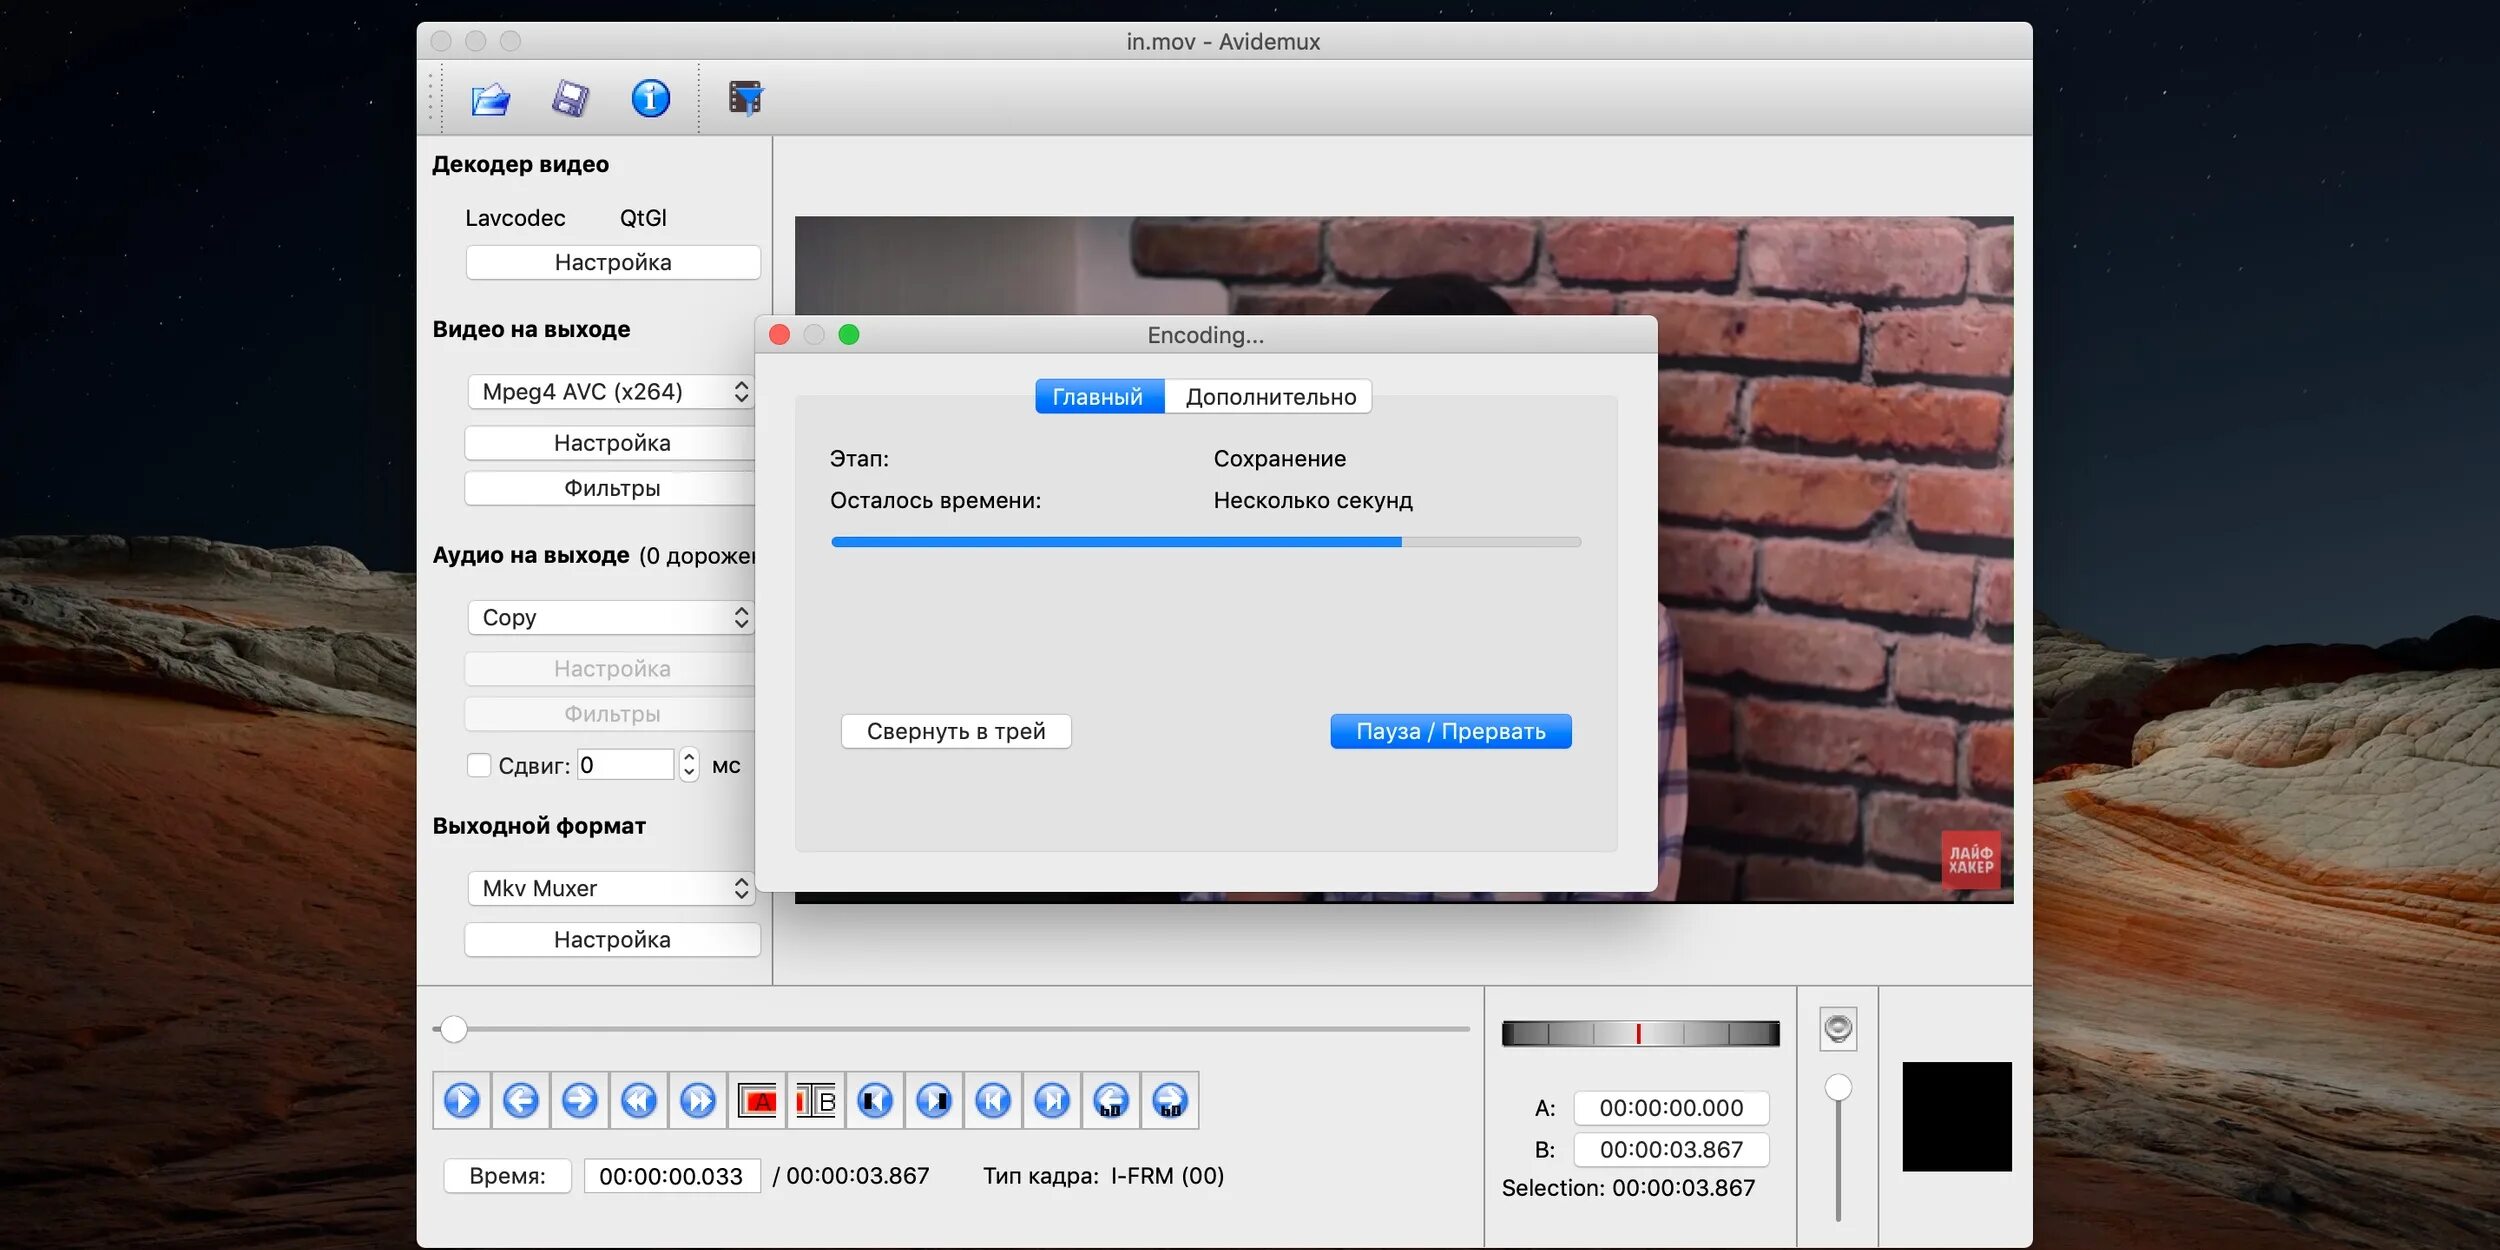
Task: Open video file with folder icon
Action: pyautogui.click(x=490, y=99)
